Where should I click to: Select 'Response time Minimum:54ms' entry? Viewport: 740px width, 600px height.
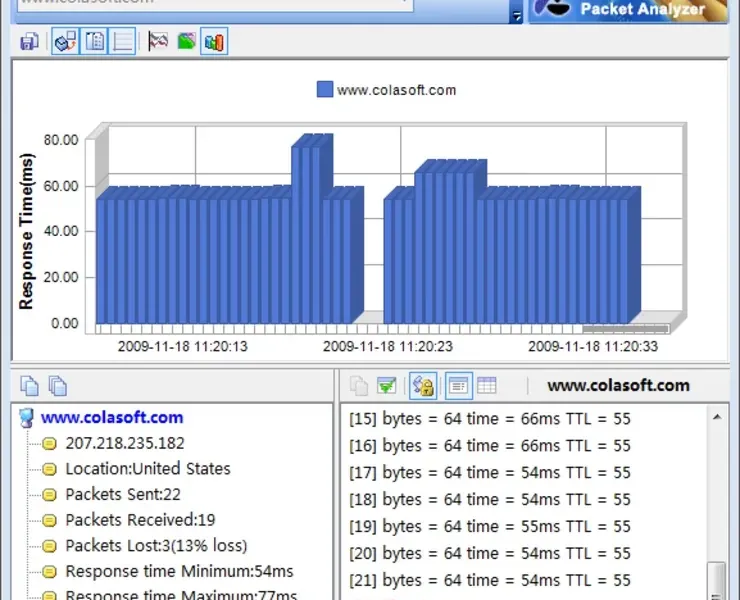coord(179,571)
